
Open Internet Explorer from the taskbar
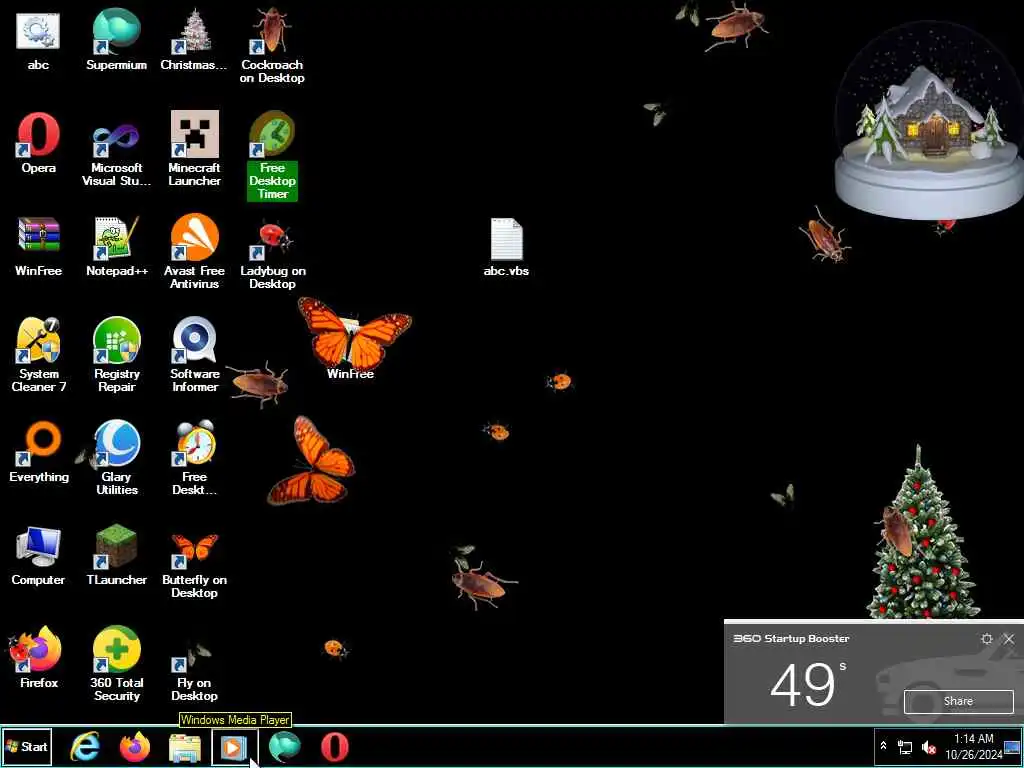click(85, 747)
